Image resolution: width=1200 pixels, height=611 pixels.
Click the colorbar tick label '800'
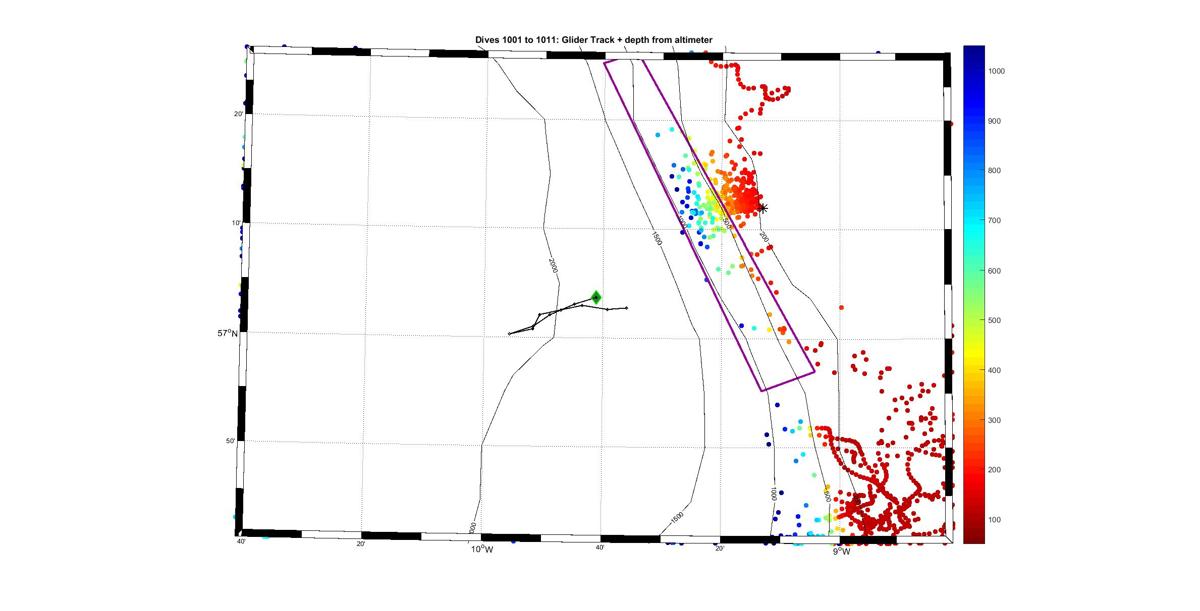click(996, 171)
